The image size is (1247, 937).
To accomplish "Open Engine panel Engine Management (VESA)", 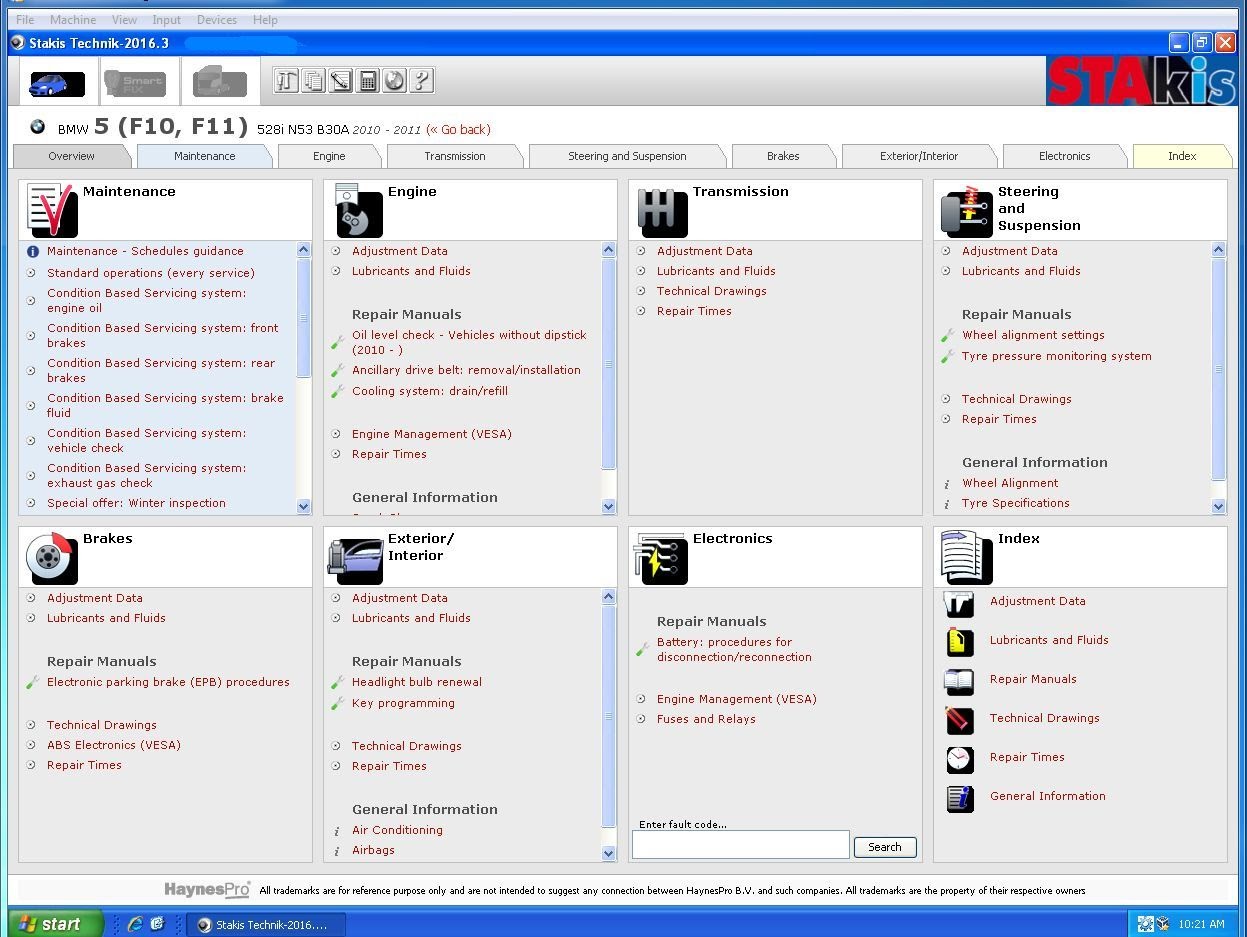I will [x=431, y=434].
